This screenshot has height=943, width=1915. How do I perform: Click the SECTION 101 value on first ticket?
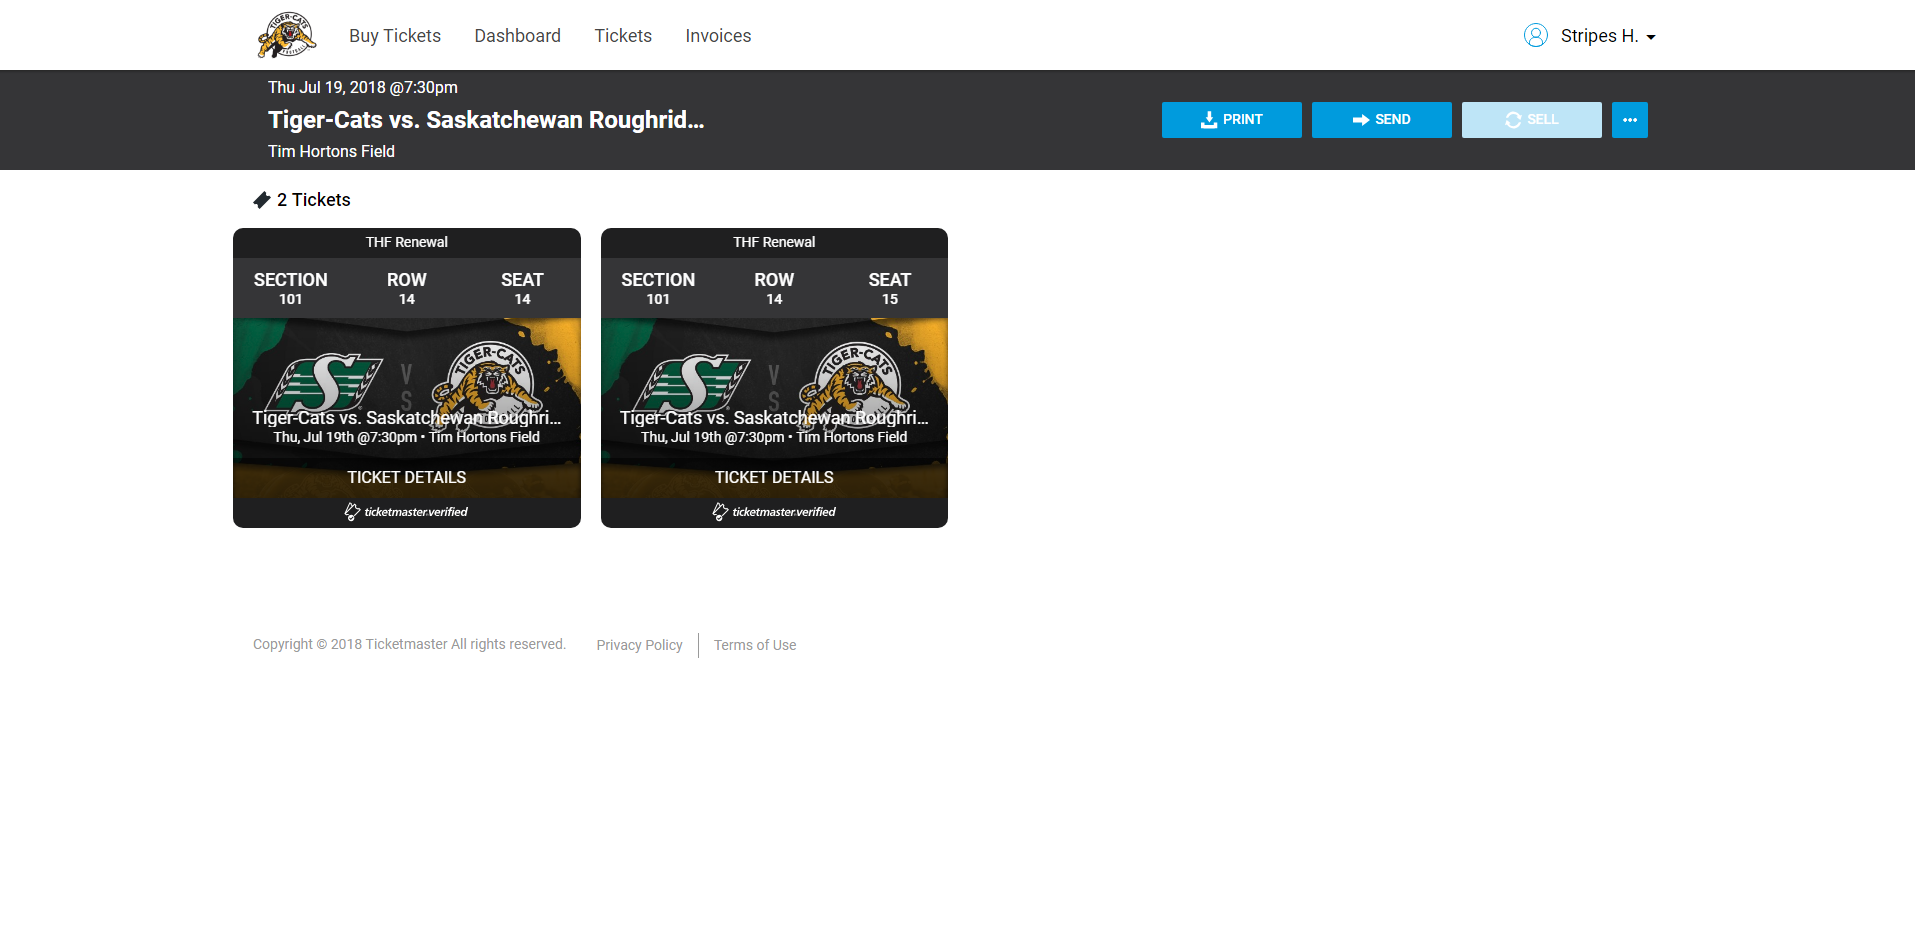[x=291, y=299]
